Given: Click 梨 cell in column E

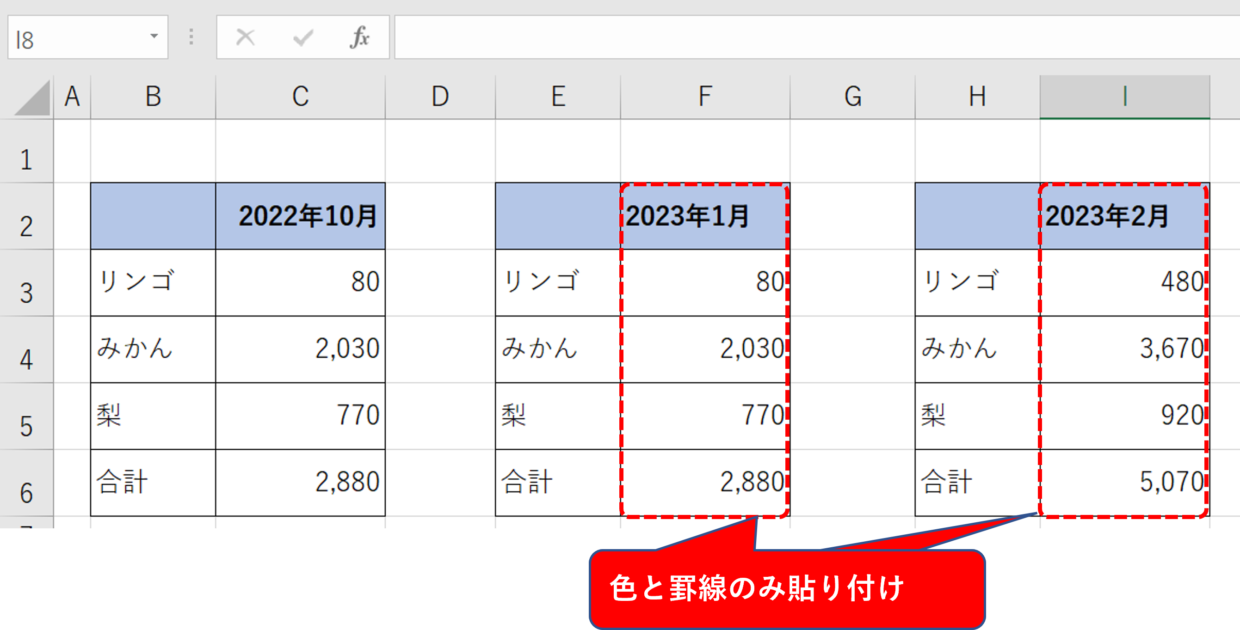Looking at the screenshot, I should [558, 416].
